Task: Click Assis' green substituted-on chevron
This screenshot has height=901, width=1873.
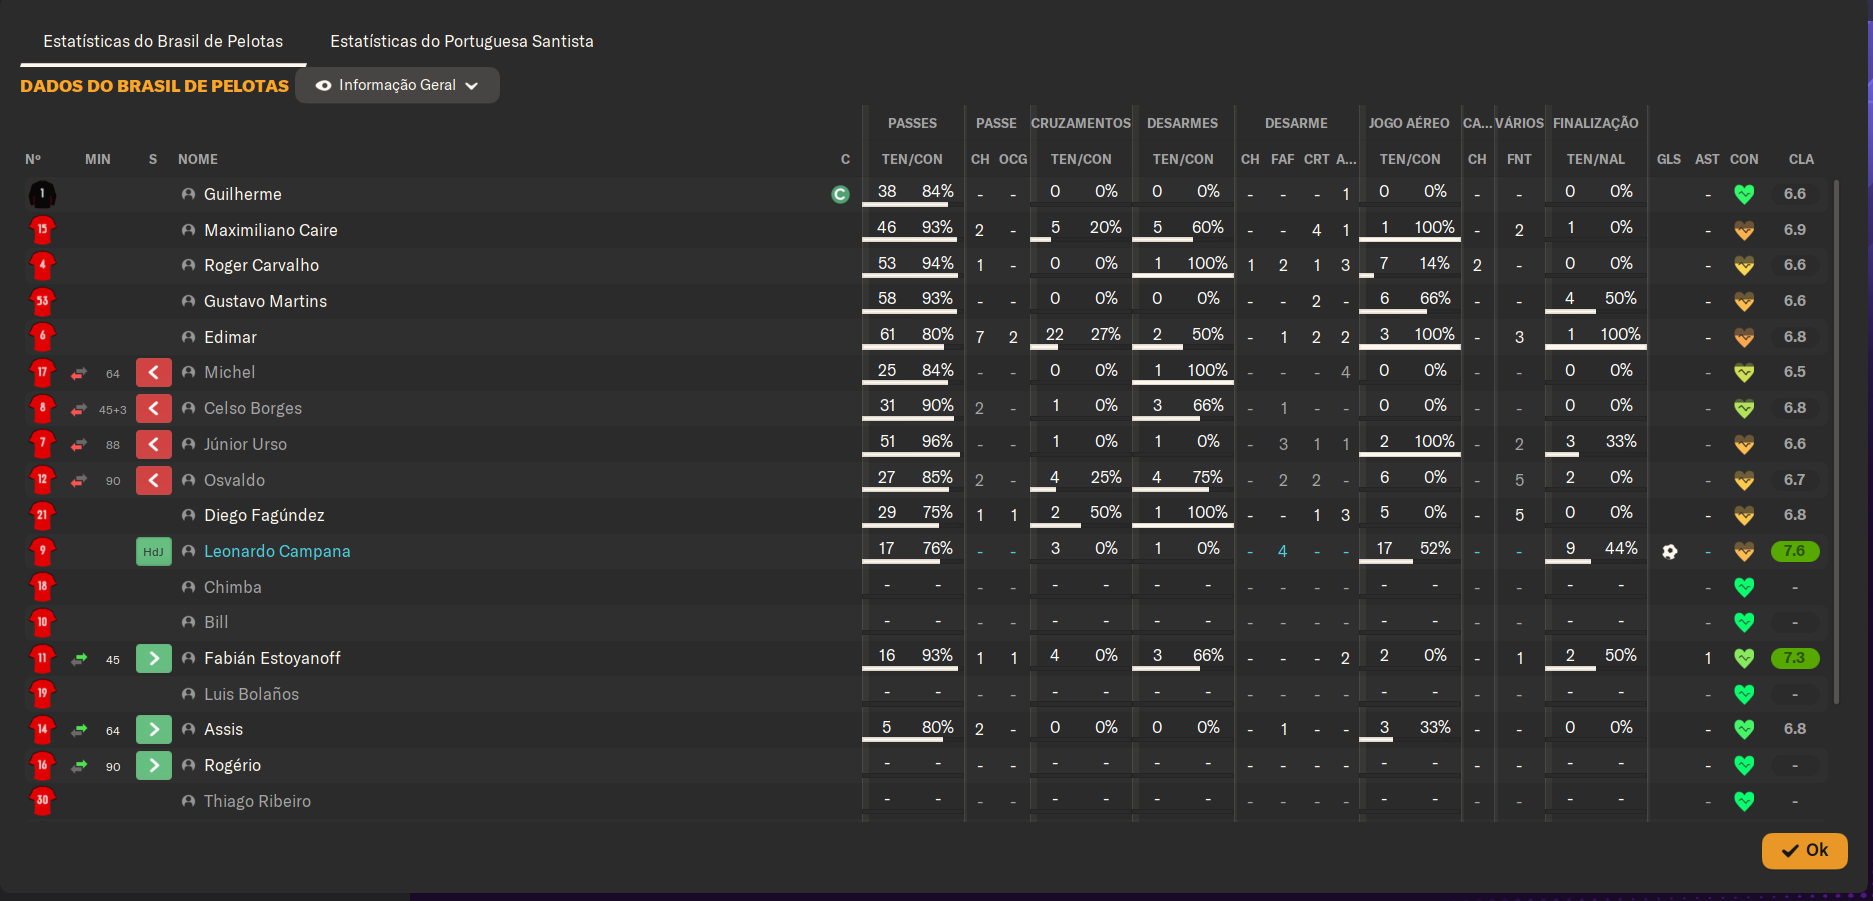Action: pyautogui.click(x=154, y=729)
